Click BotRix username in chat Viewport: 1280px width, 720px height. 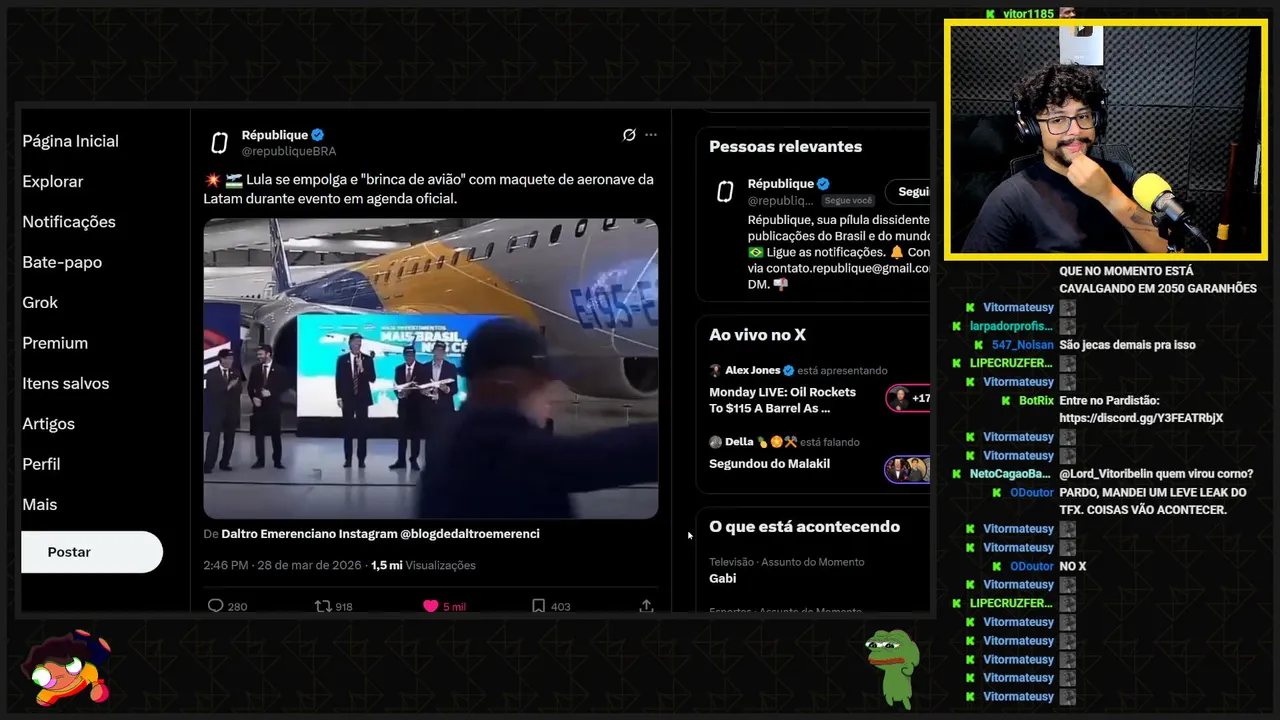point(1036,400)
